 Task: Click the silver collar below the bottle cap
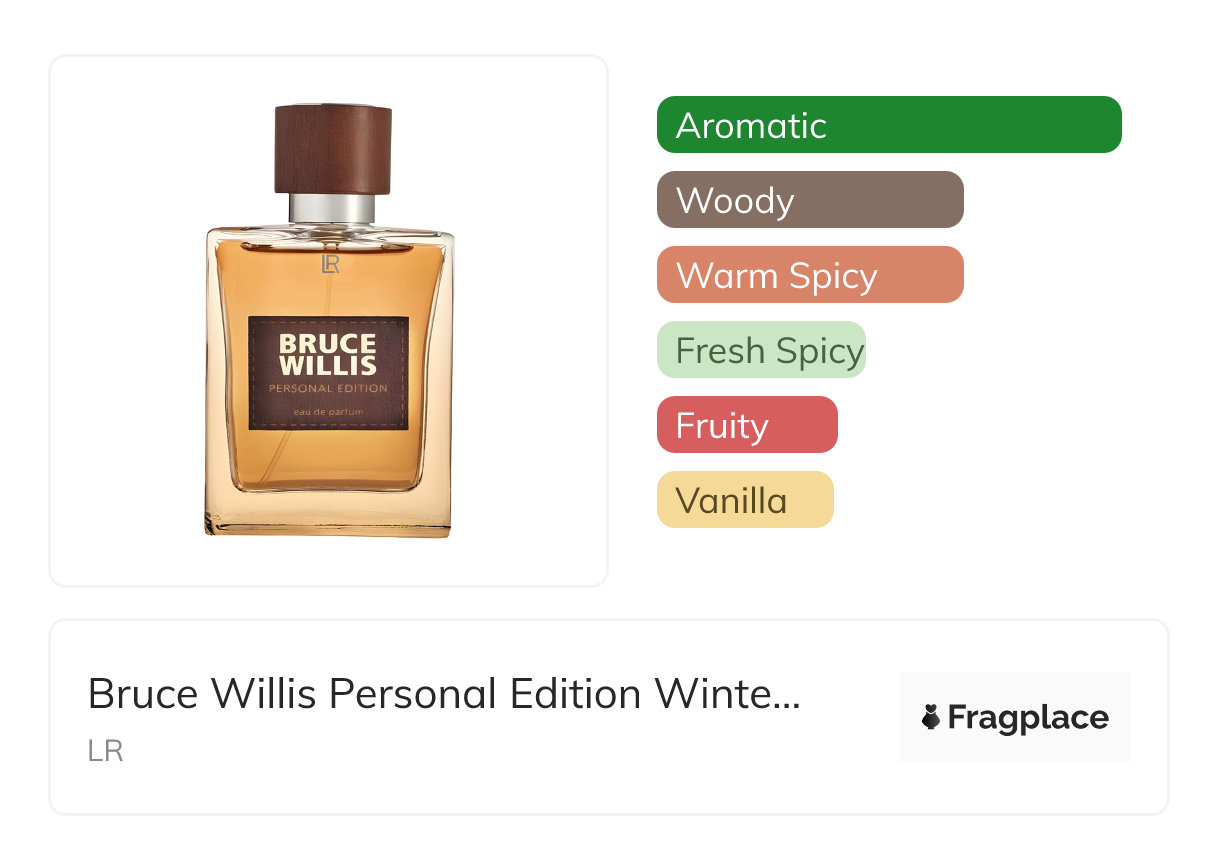tap(332, 208)
